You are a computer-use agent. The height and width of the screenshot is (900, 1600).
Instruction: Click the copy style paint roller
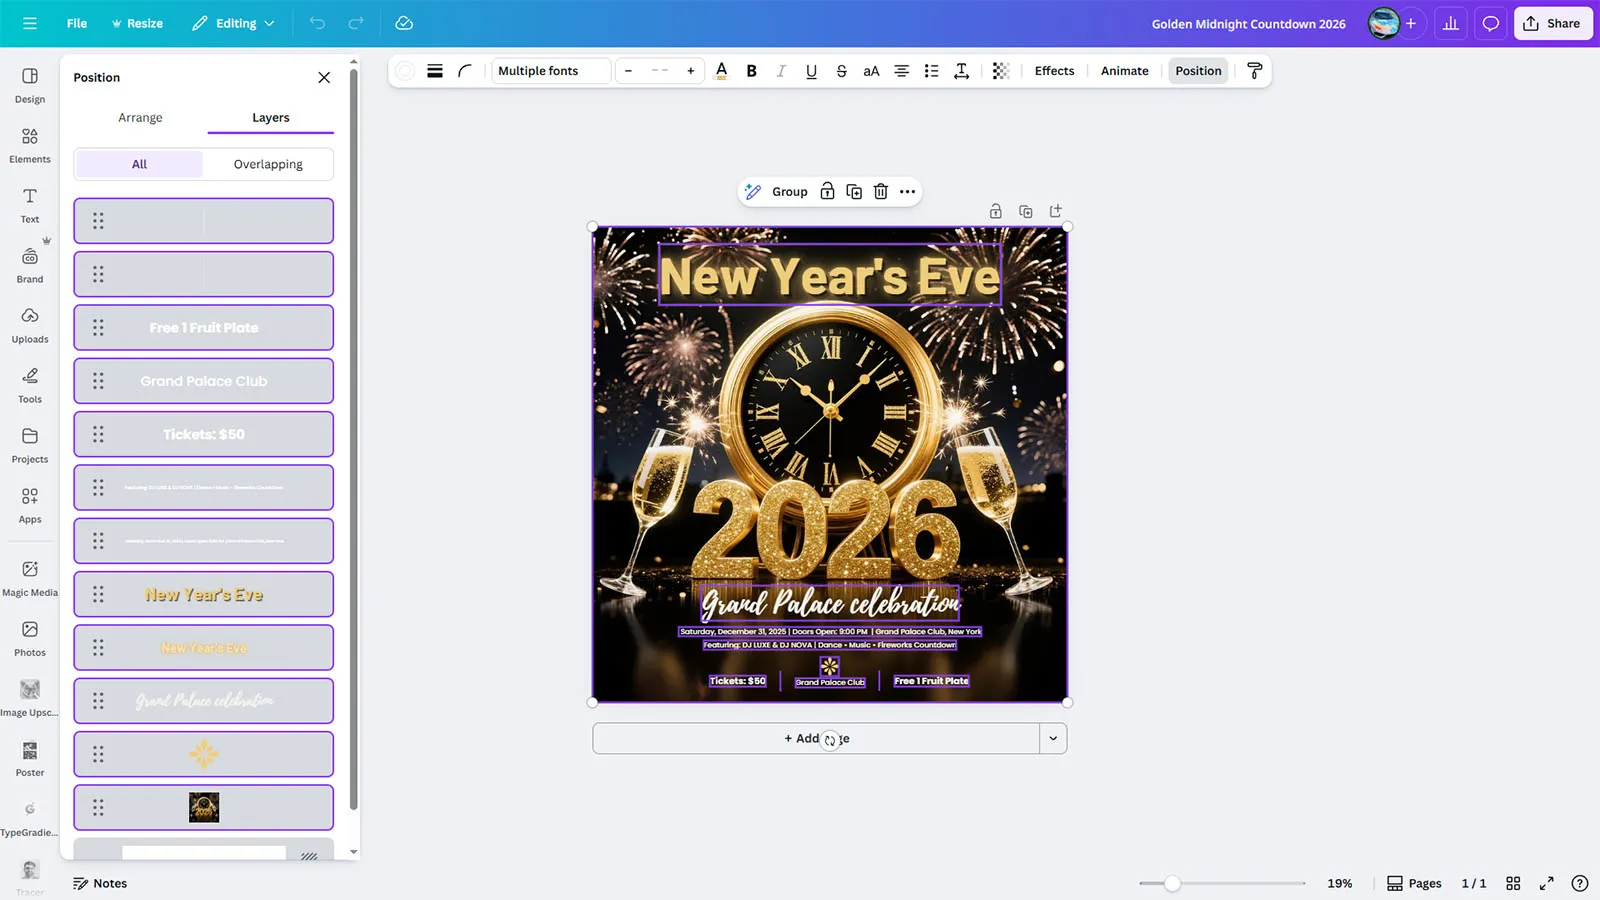[1254, 71]
